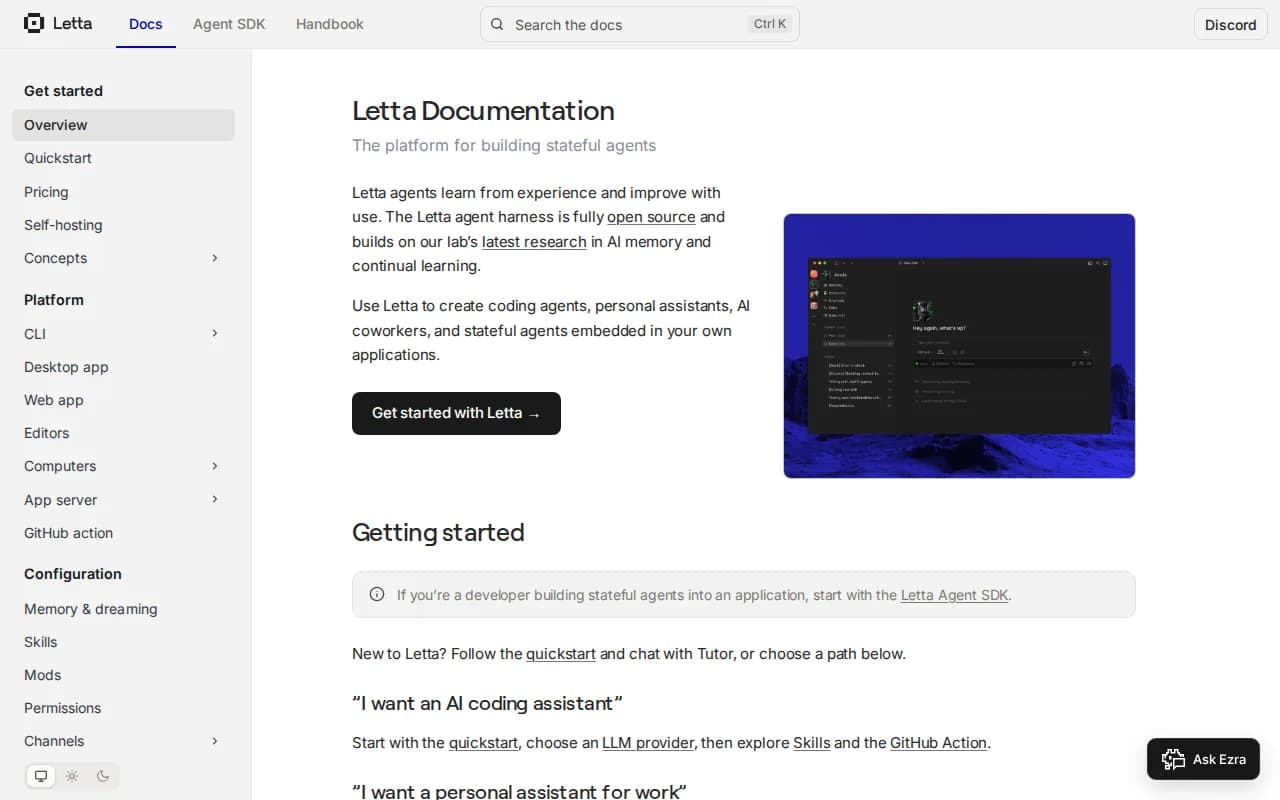Screen dimensions: 1280x800
Task: Click the Letta app screenshot image
Action: (959, 346)
